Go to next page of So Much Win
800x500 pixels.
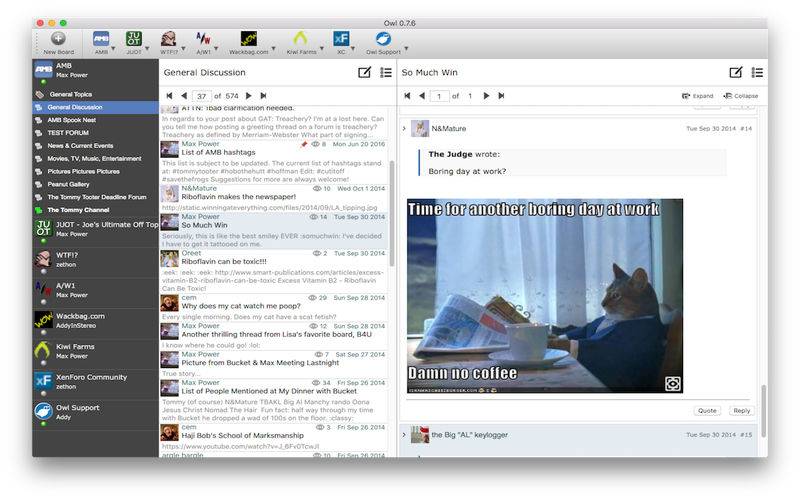(486, 95)
